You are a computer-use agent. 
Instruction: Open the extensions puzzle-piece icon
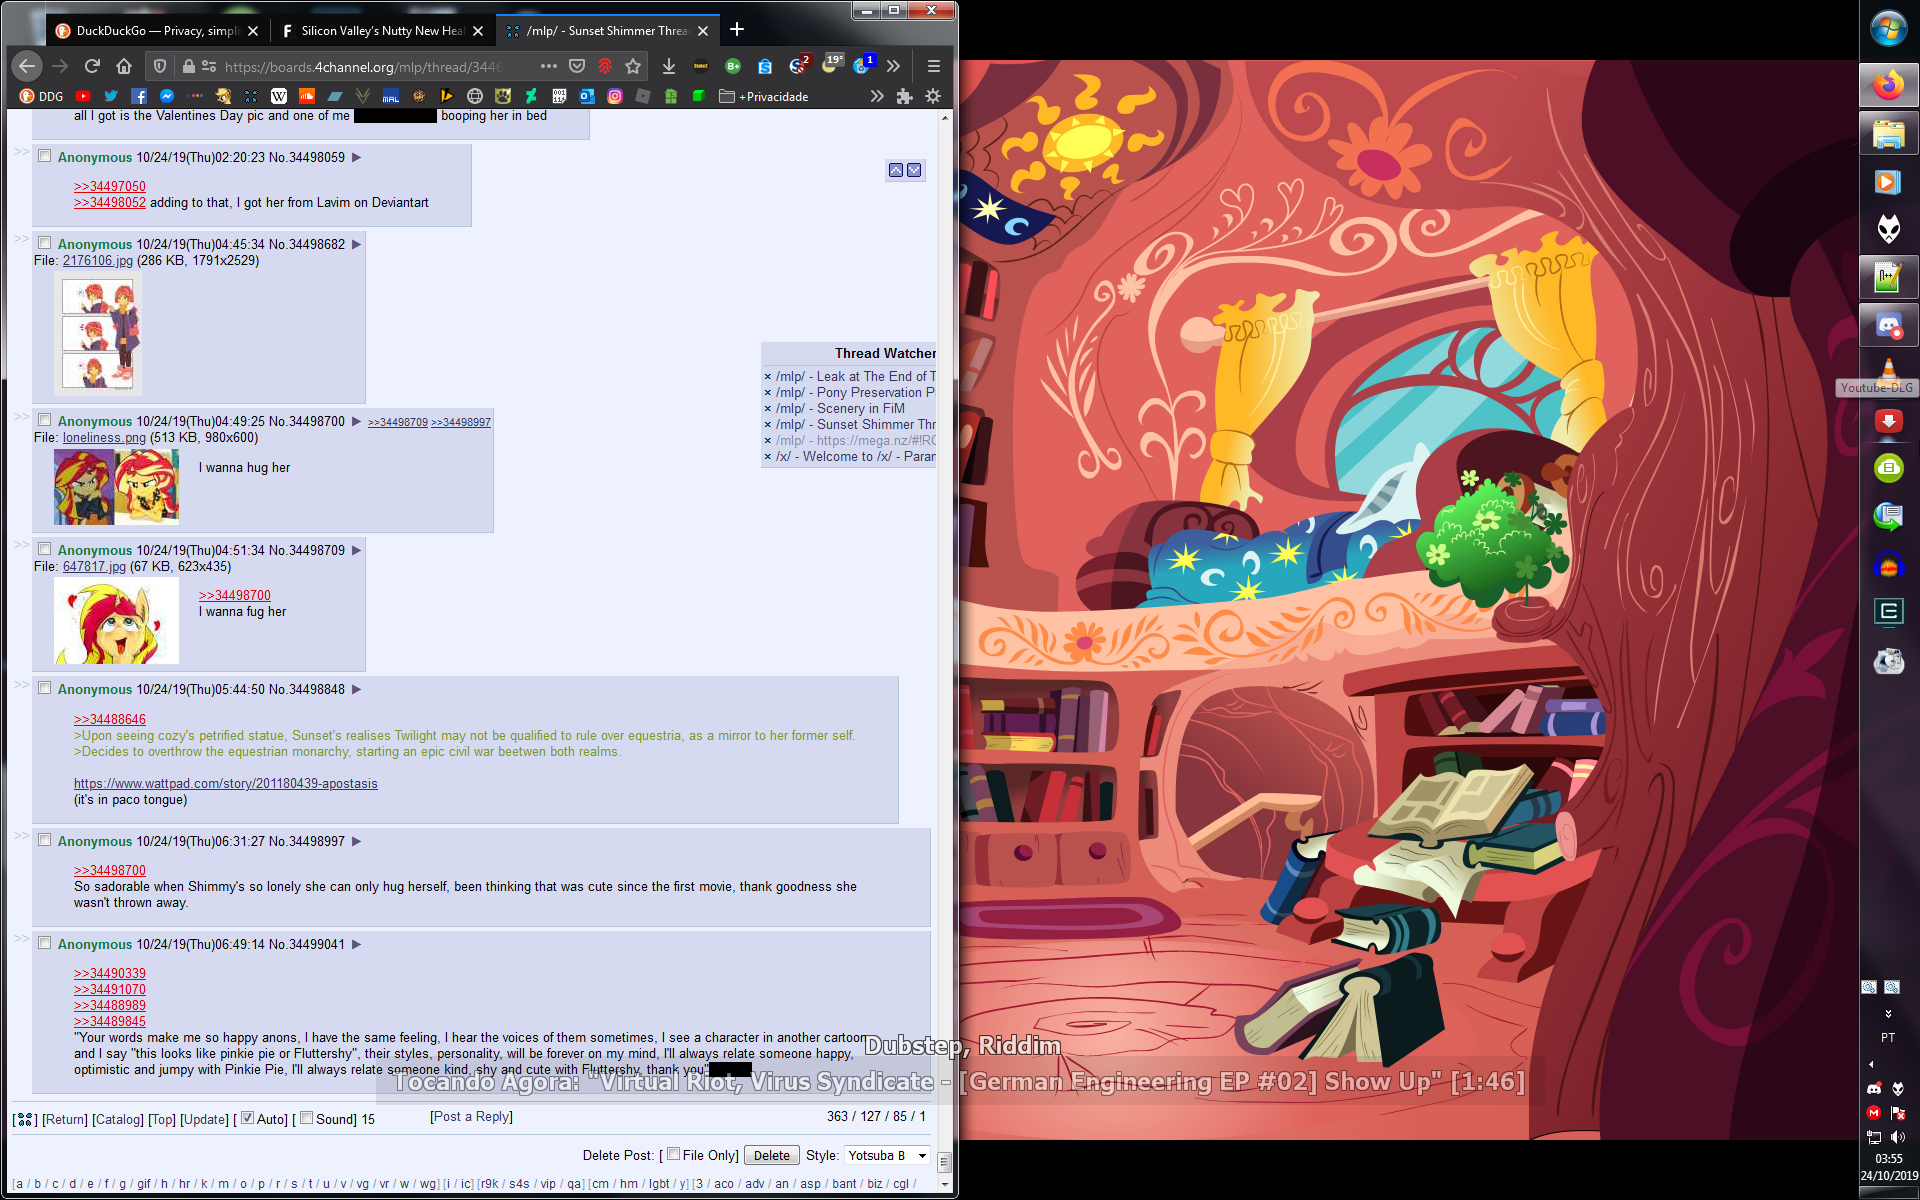(x=905, y=96)
